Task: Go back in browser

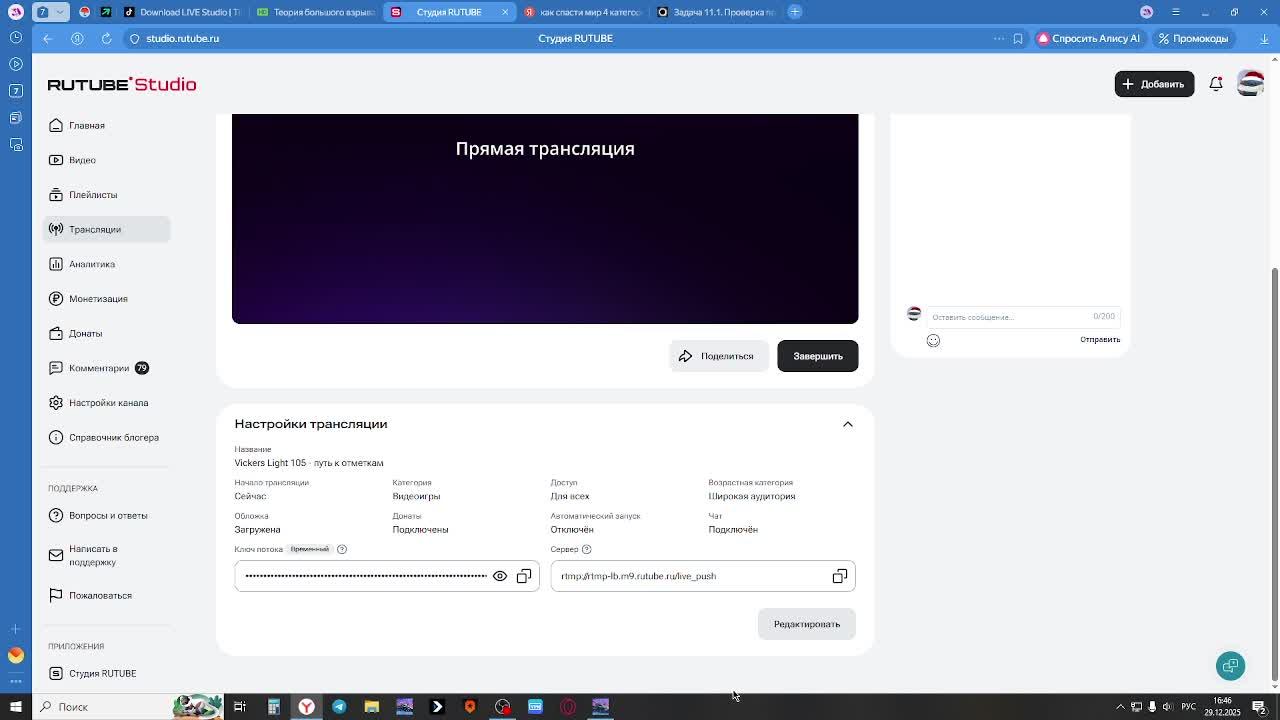Action: [47, 38]
